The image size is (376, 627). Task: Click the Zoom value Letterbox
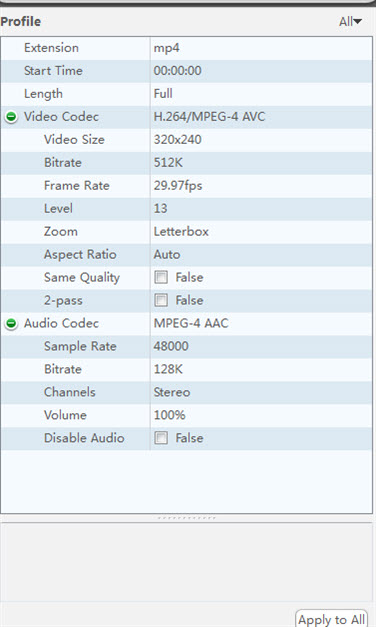tap(181, 232)
